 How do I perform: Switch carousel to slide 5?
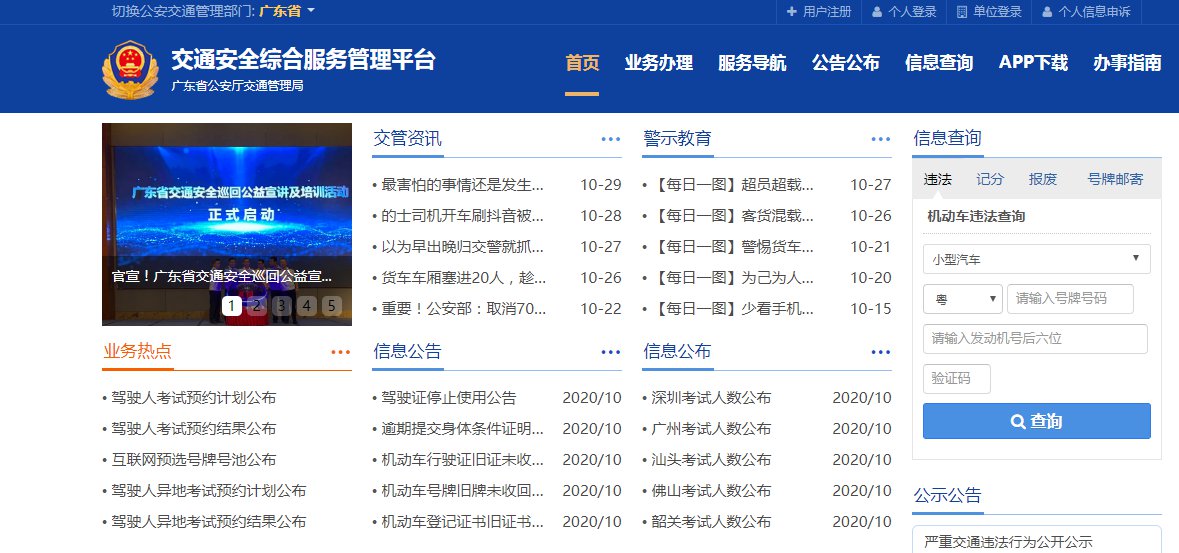[x=331, y=306]
